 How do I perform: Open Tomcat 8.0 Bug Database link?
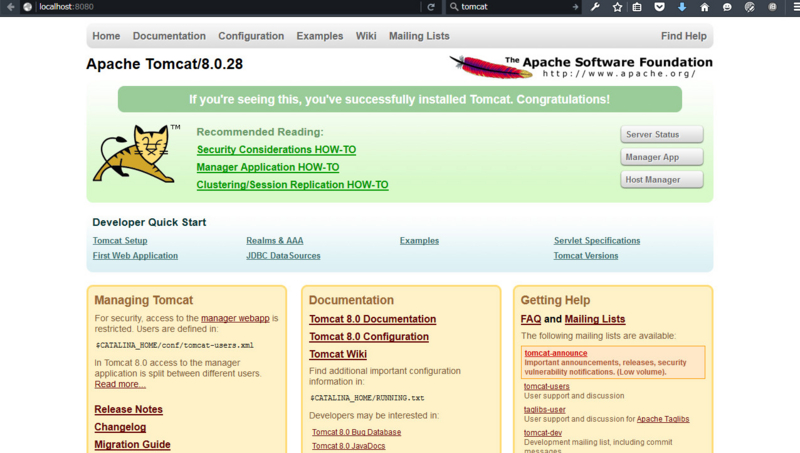[x=357, y=432]
